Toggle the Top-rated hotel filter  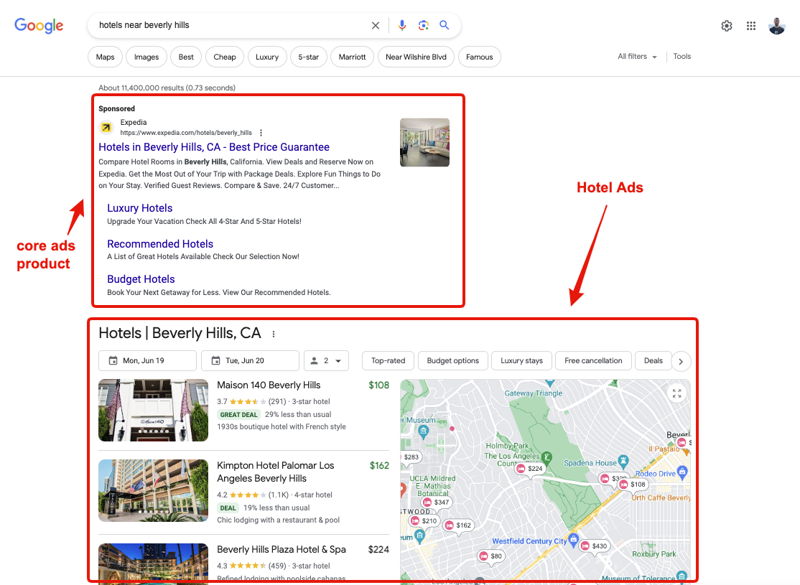[388, 361]
